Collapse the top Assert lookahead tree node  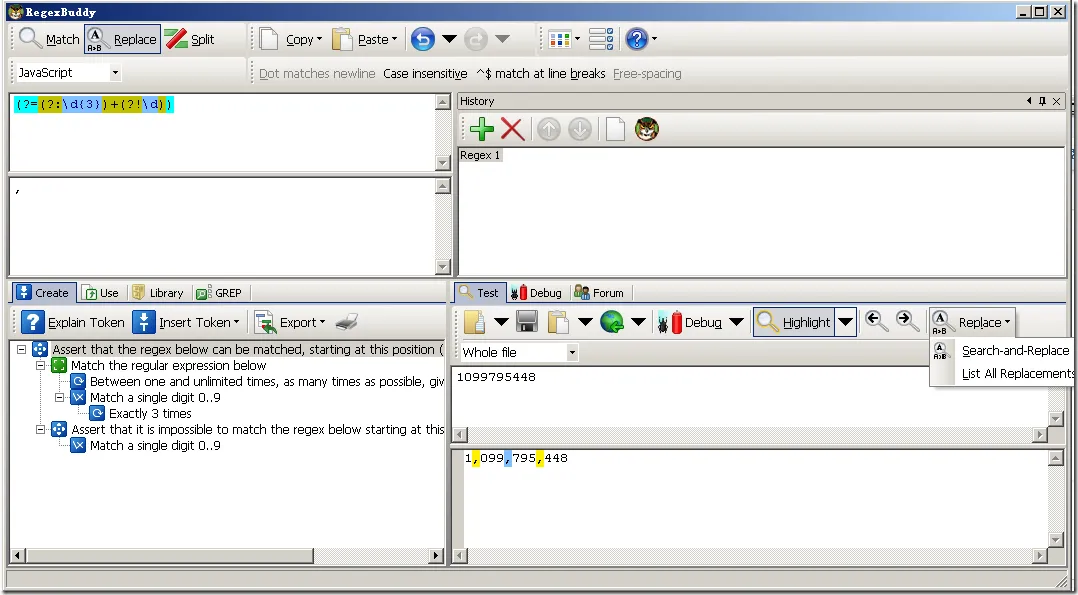coord(21,349)
